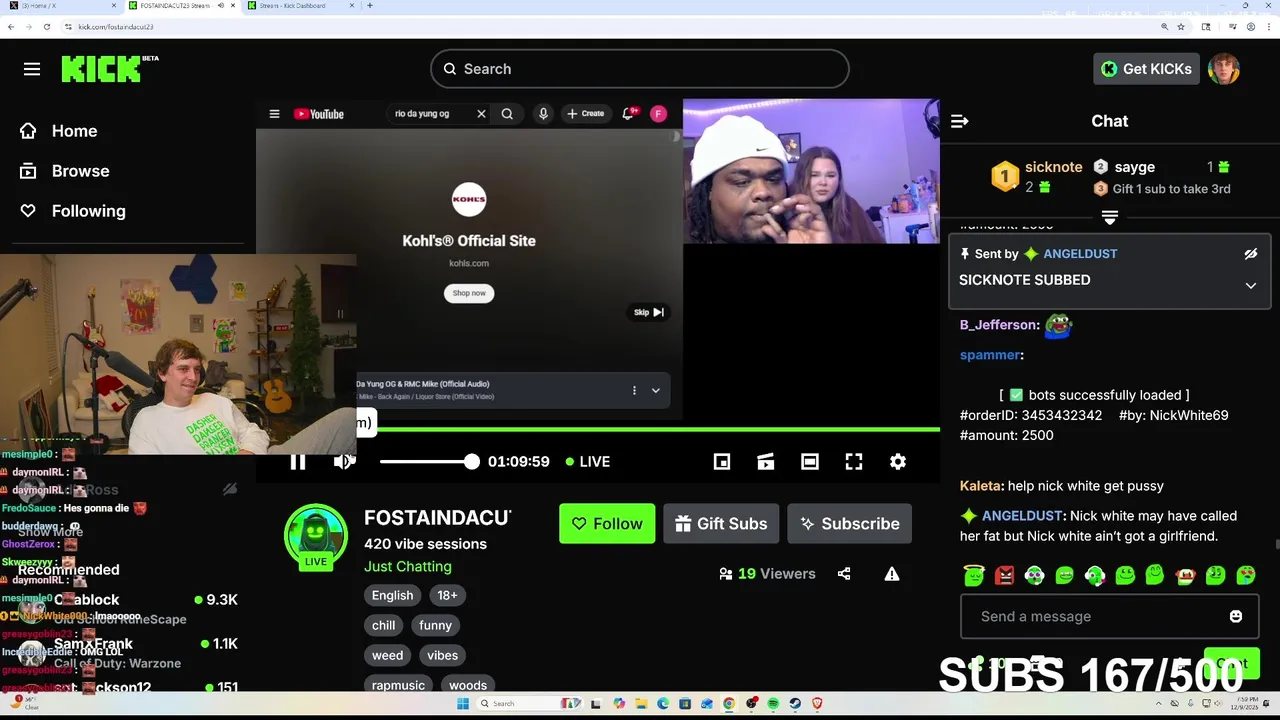Select the funny tag
1280x720 pixels.
point(435,625)
